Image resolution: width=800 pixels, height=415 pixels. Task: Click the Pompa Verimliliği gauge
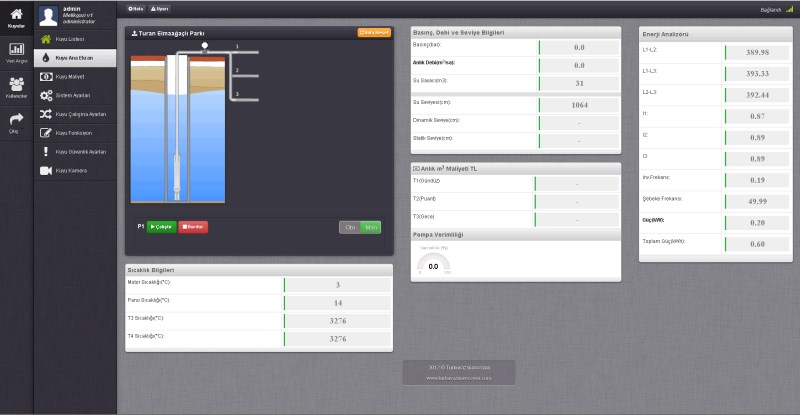point(433,264)
